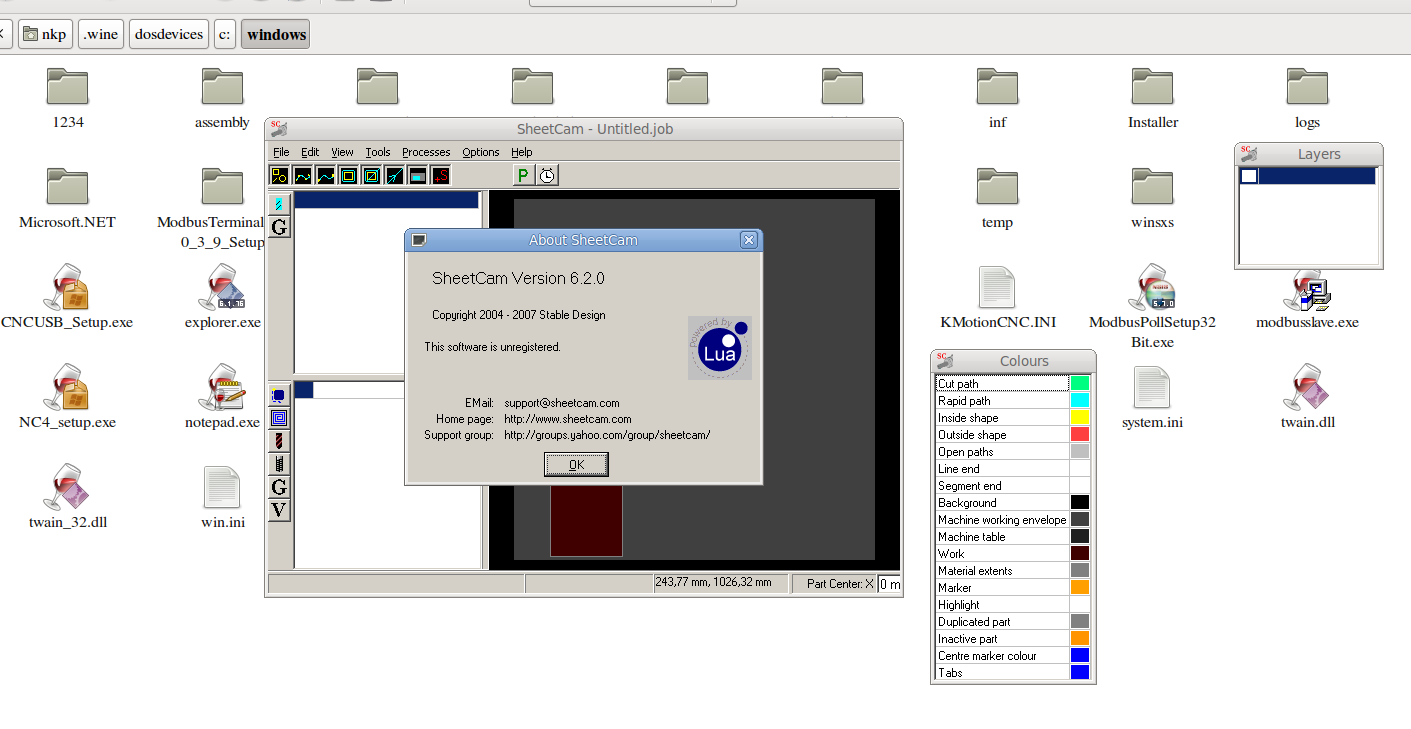This screenshot has width=1411, height=729.
Task: Open the Processes menu in SheetCam
Action: coord(426,152)
